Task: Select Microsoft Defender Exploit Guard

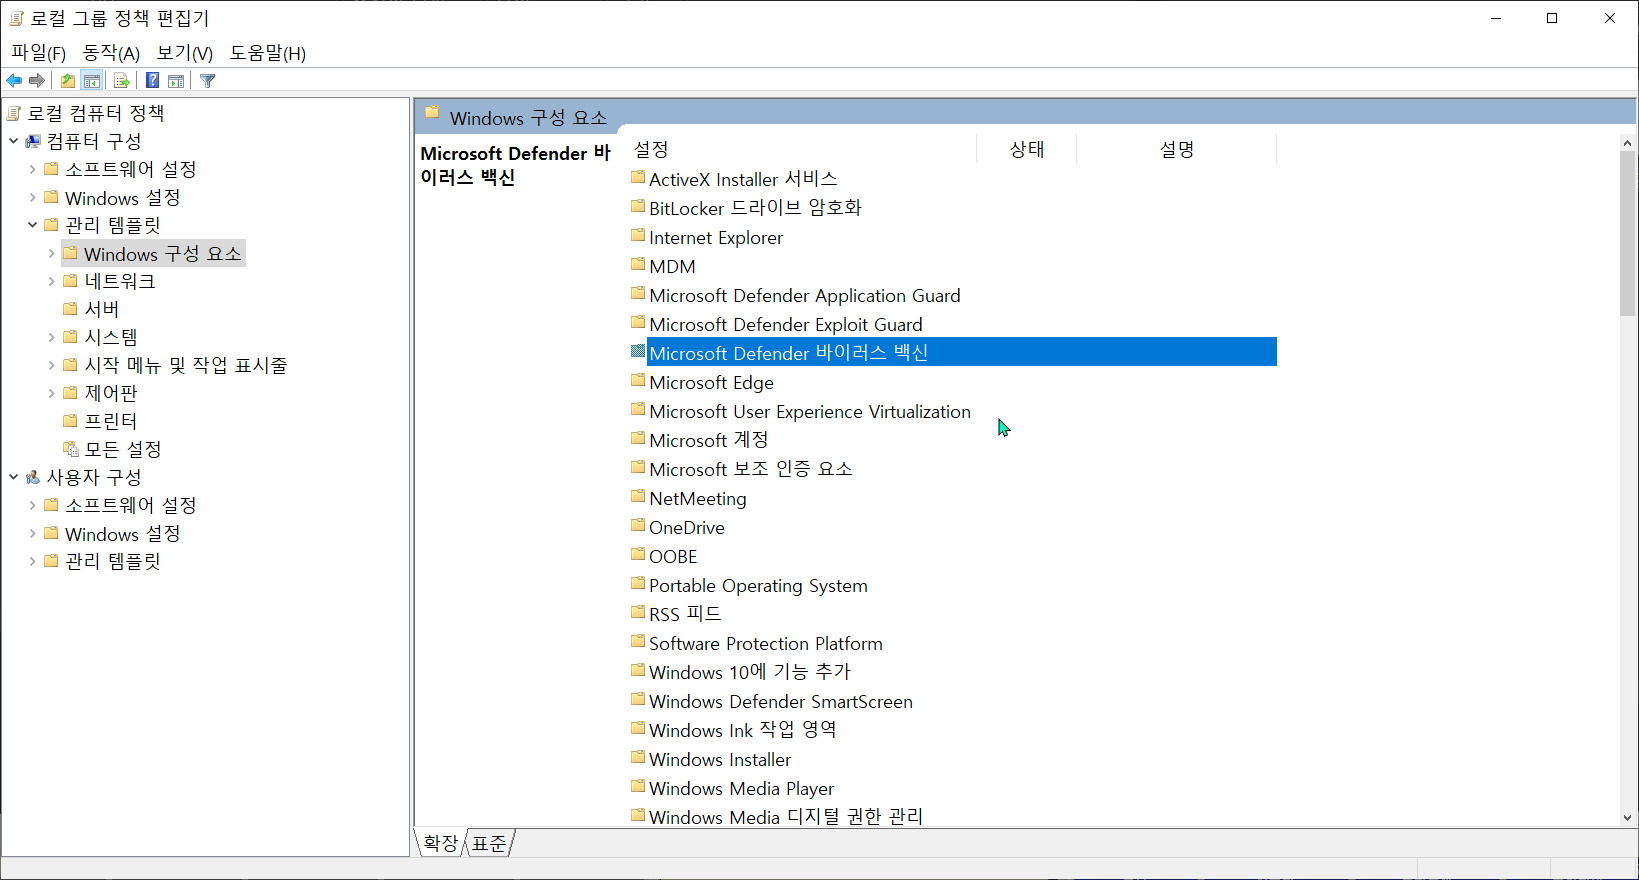Action: [x=786, y=324]
